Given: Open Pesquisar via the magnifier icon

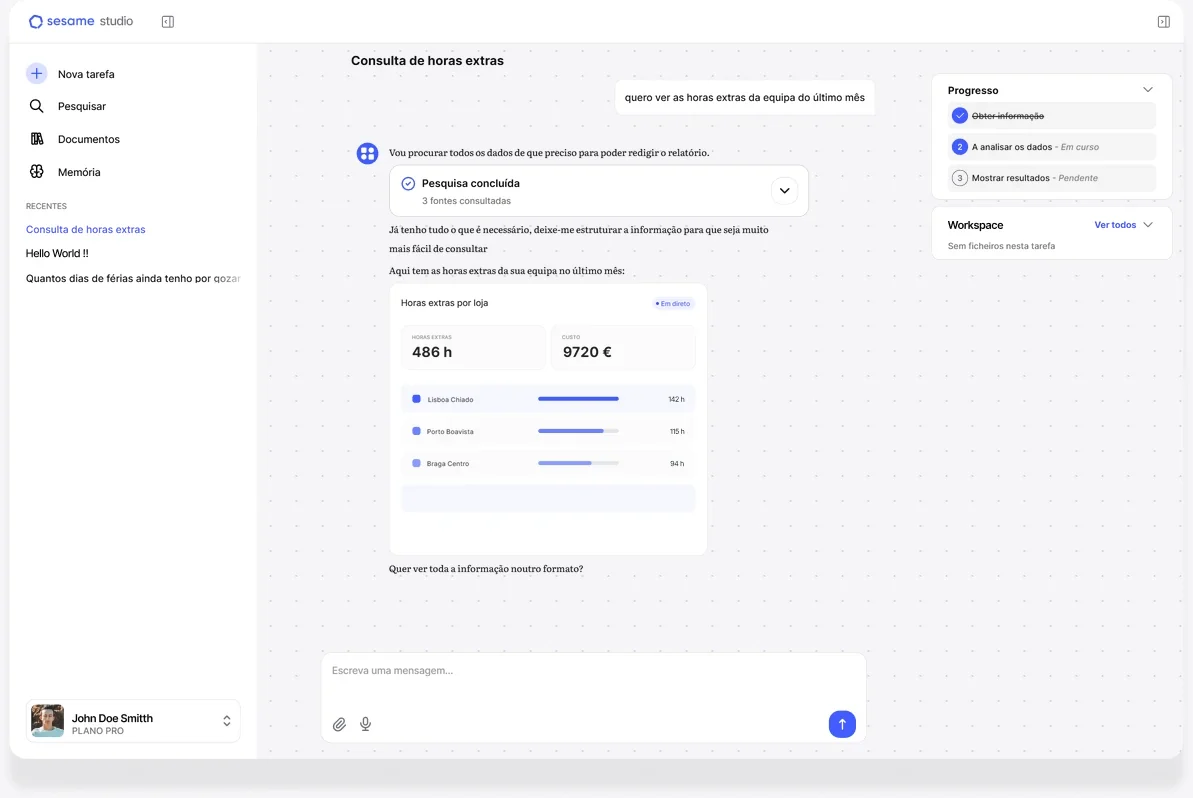Looking at the screenshot, I should [x=37, y=106].
